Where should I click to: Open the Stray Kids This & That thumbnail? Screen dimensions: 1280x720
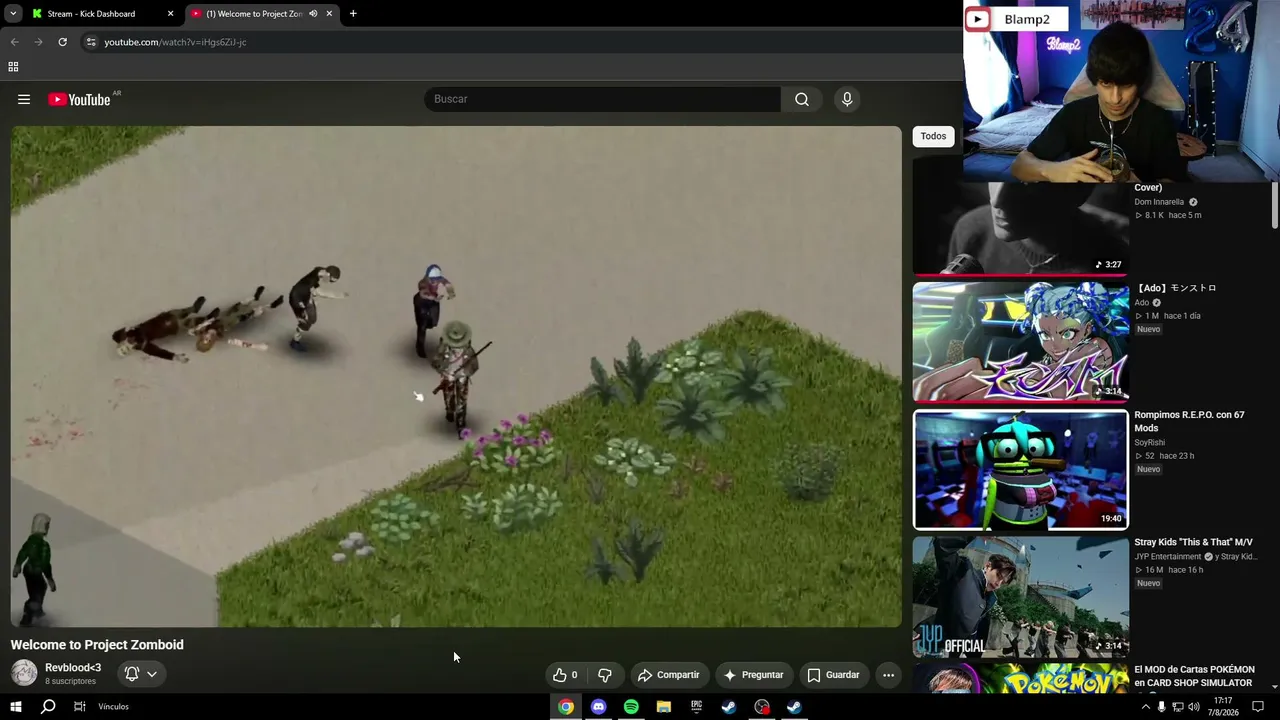[1020, 596]
